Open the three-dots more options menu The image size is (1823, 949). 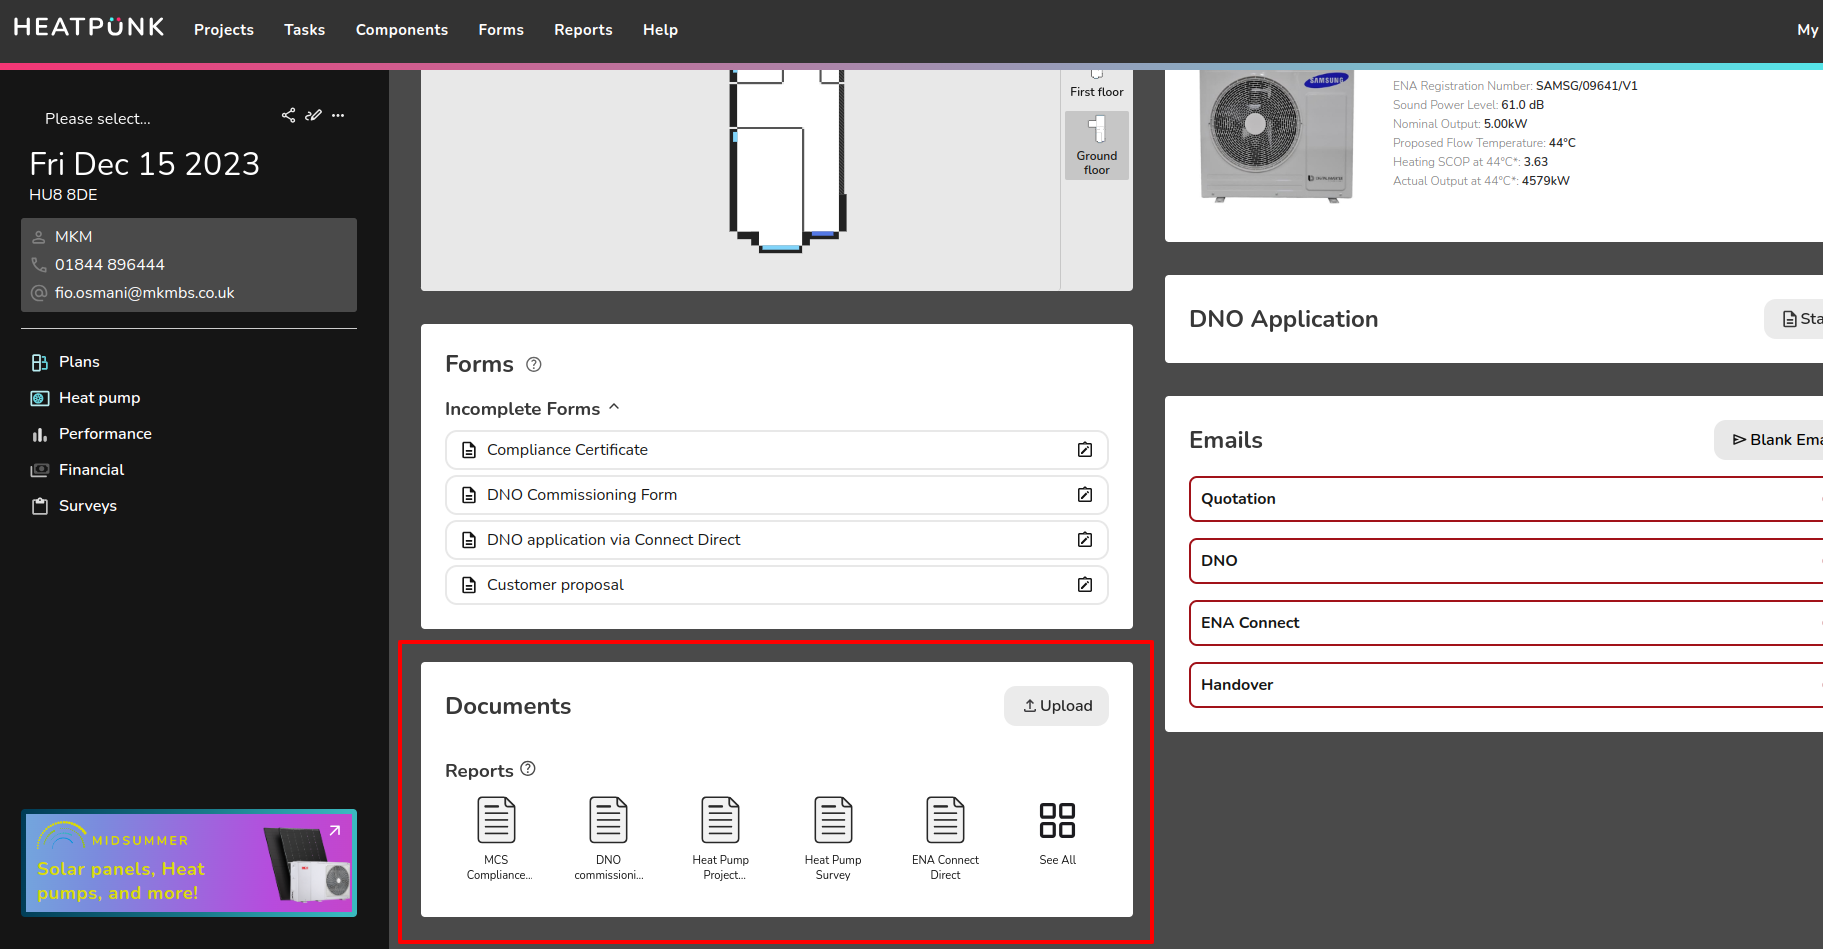coord(338,115)
